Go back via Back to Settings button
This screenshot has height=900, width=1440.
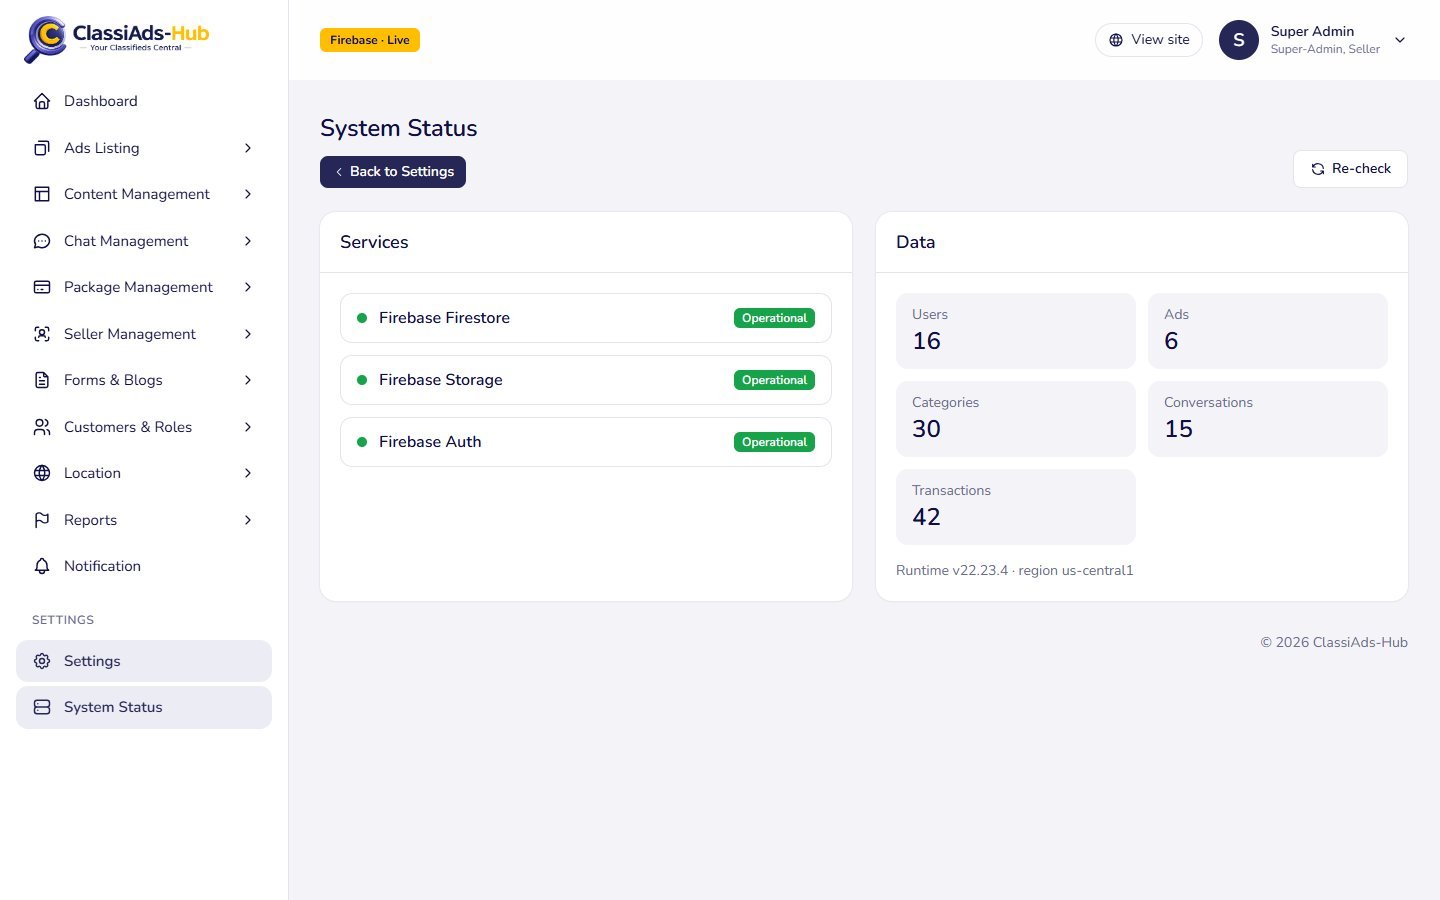(393, 172)
